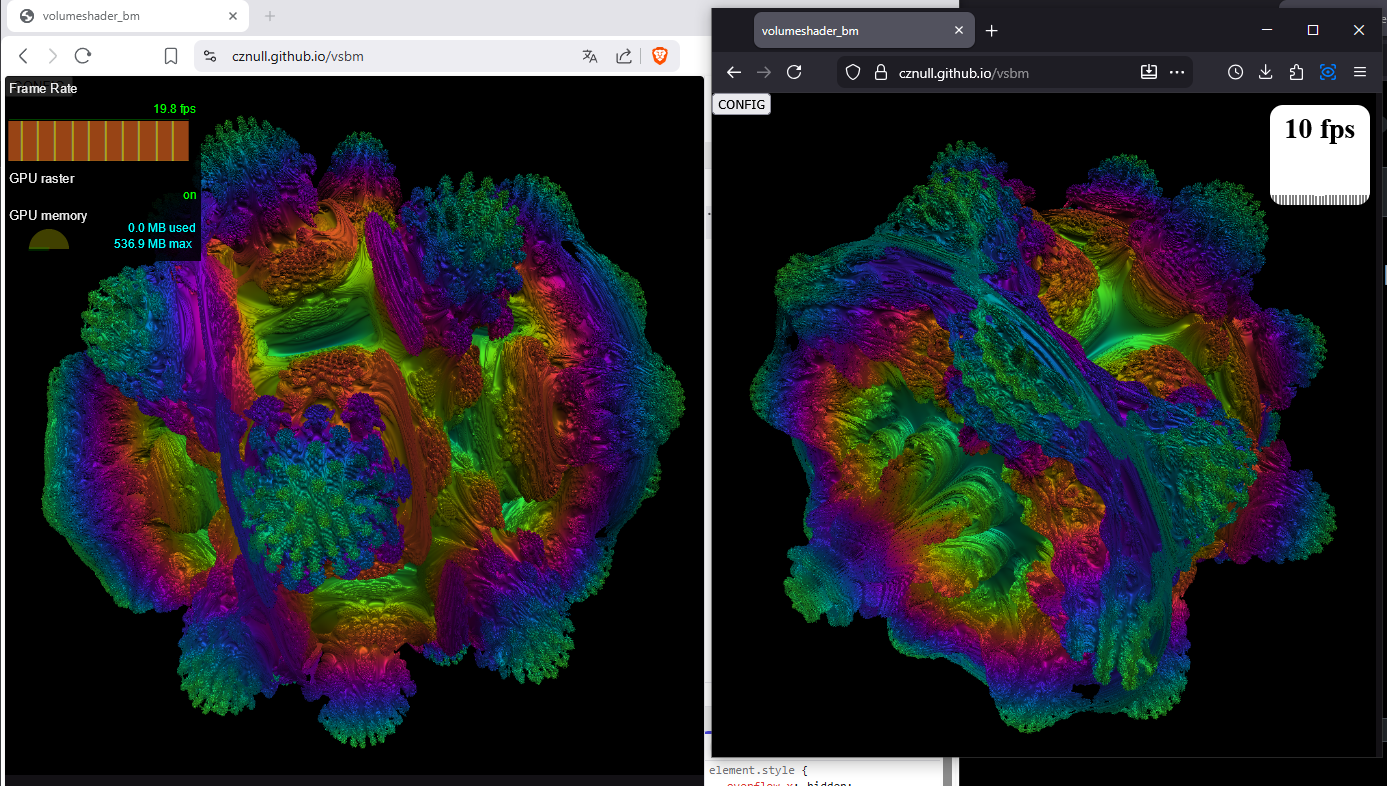The image size is (1387, 786).
Task: Click the forward arrow in Brave
Action: click(x=53, y=56)
